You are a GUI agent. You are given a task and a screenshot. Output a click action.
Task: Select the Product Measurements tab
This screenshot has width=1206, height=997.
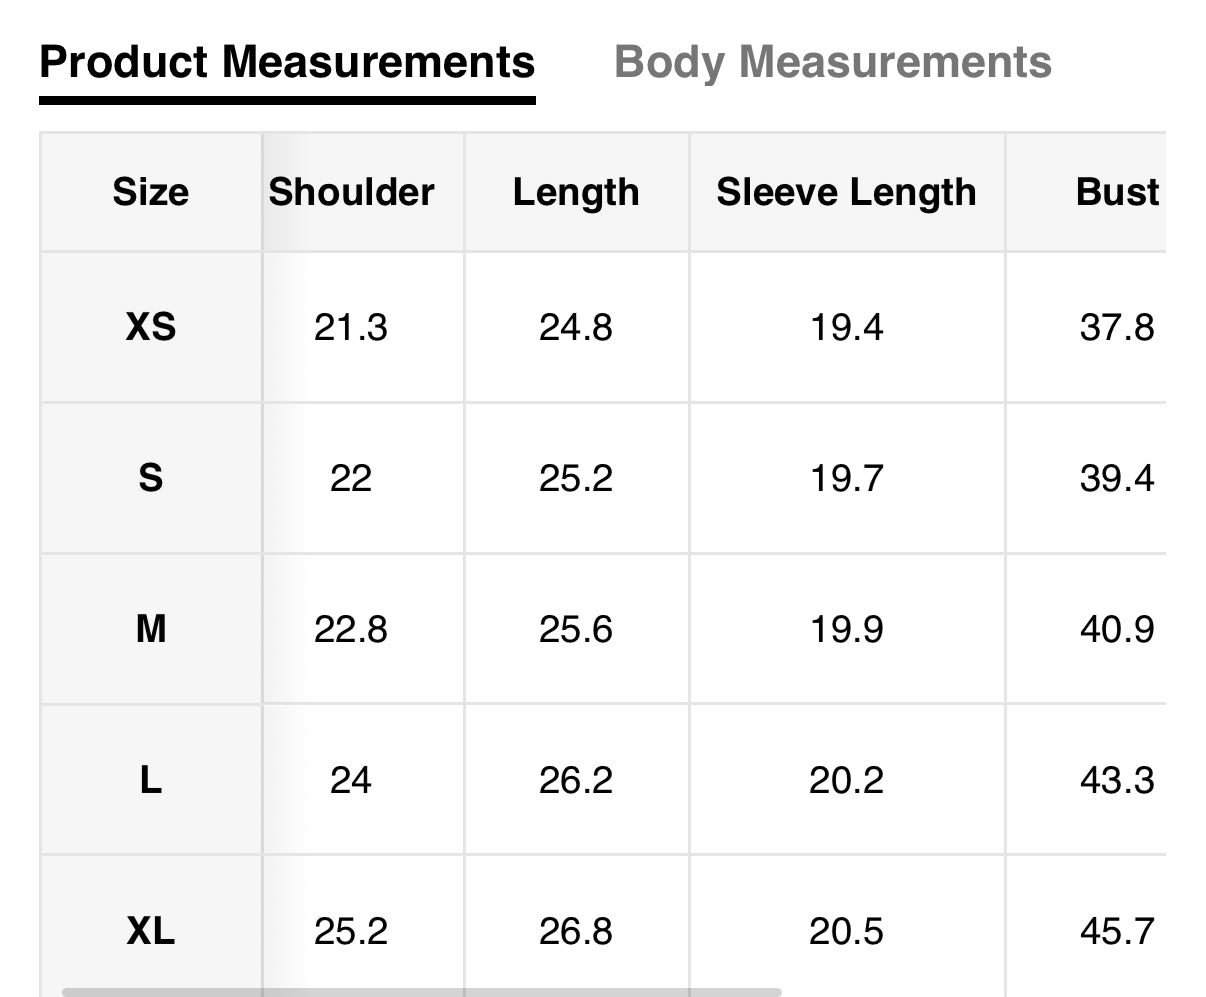pos(287,62)
